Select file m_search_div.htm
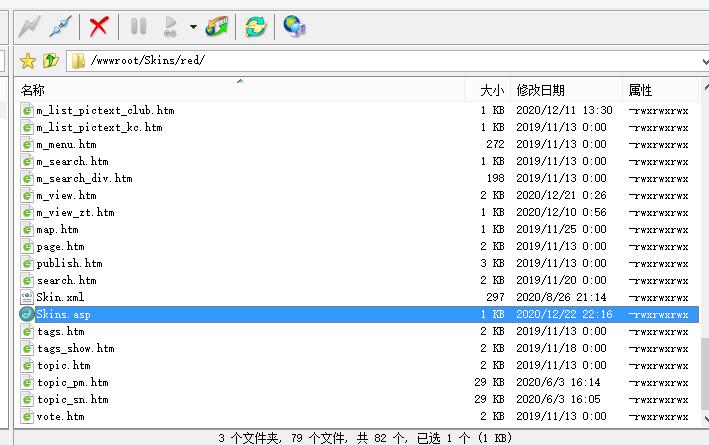Screen dimensions: 709x445 tap(84, 179)
